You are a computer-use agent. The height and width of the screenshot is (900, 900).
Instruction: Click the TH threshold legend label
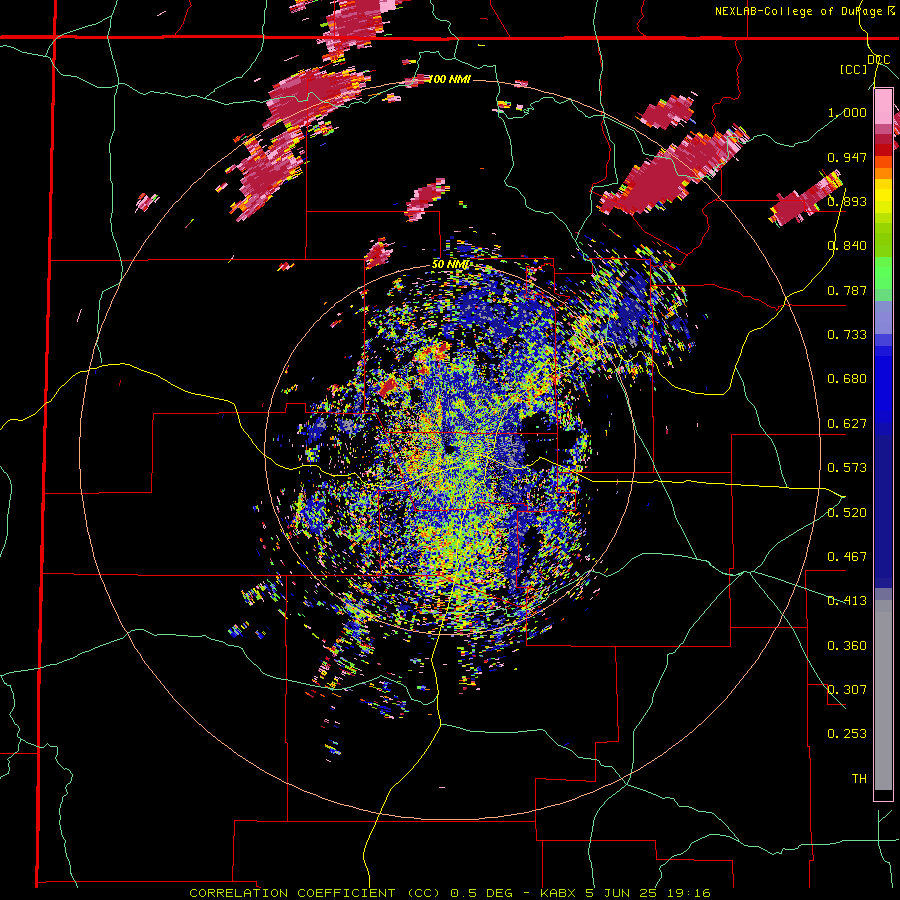(x=859, y=779)
